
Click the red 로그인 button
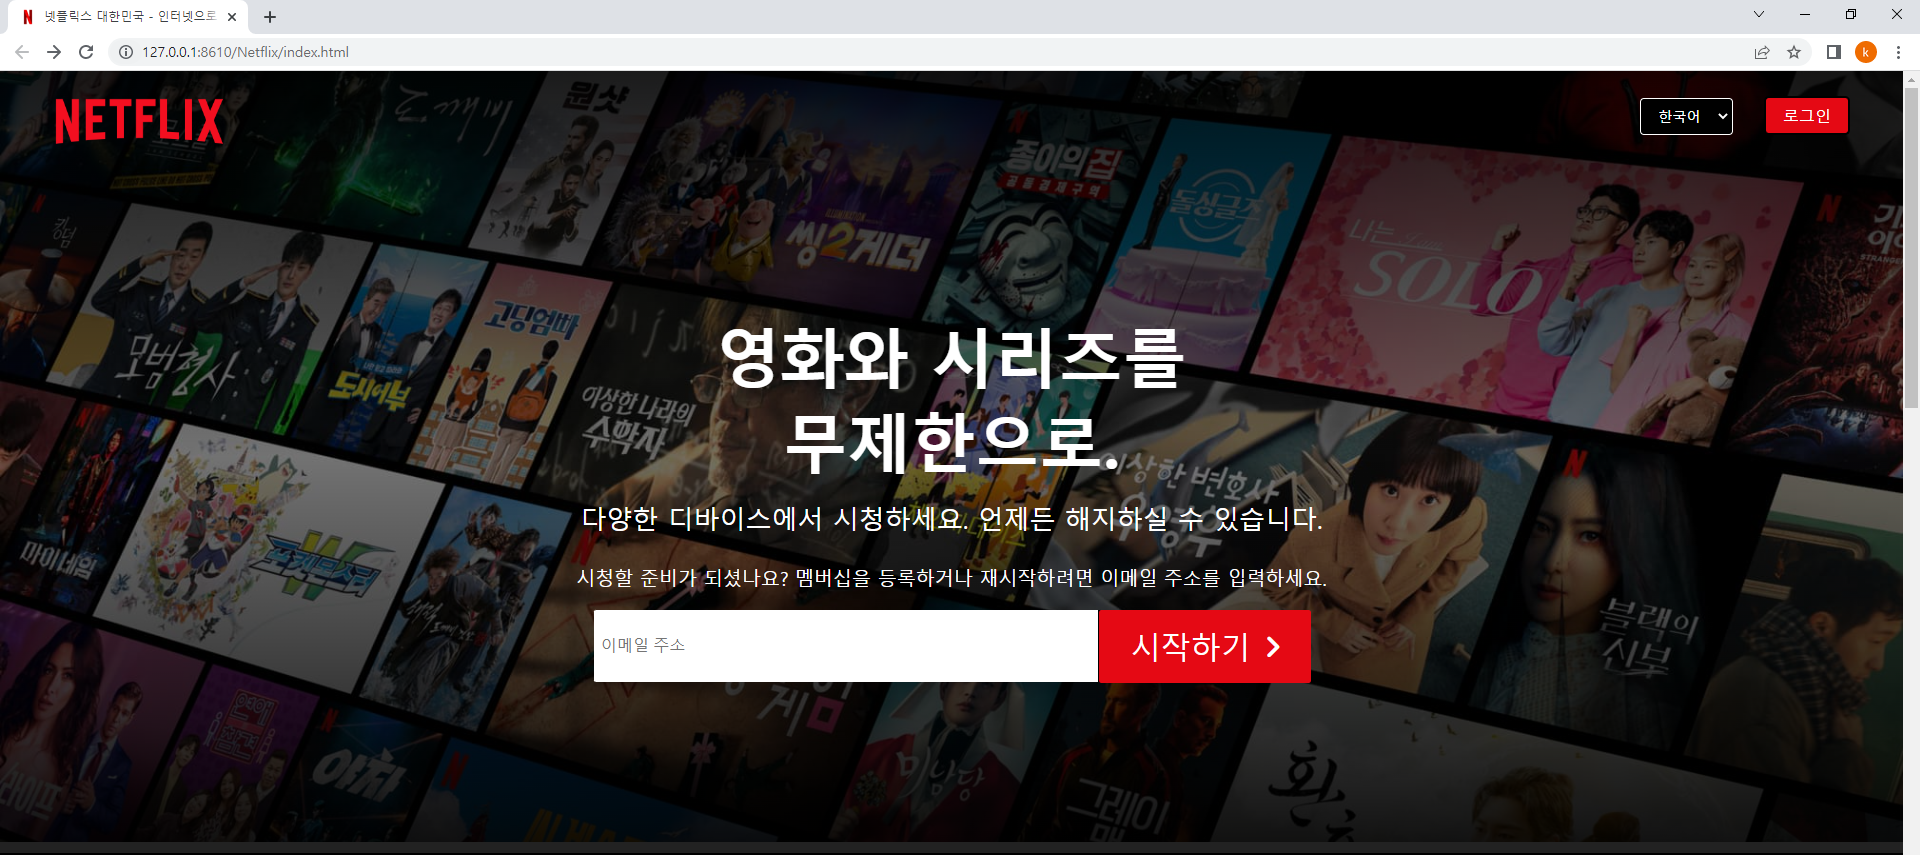(1806, 116)
